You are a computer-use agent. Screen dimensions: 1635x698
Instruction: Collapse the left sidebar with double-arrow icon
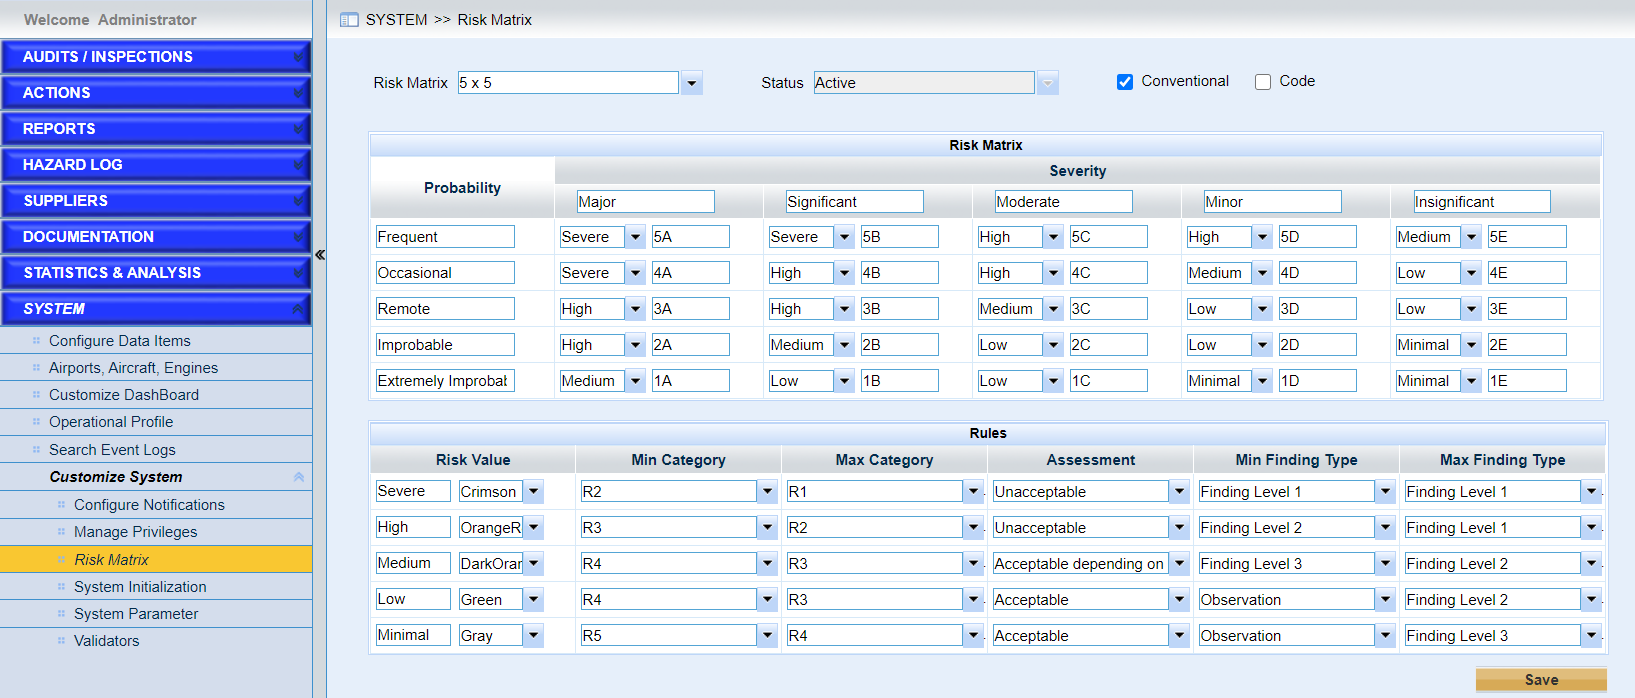(320, 255)
